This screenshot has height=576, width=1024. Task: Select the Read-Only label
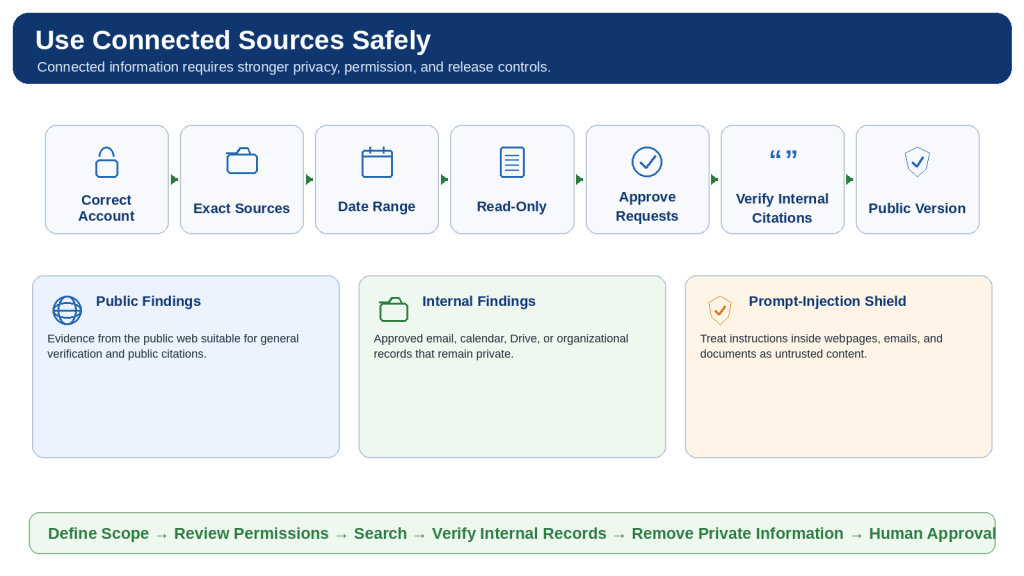pyautogui.click(x=512, y=206)
